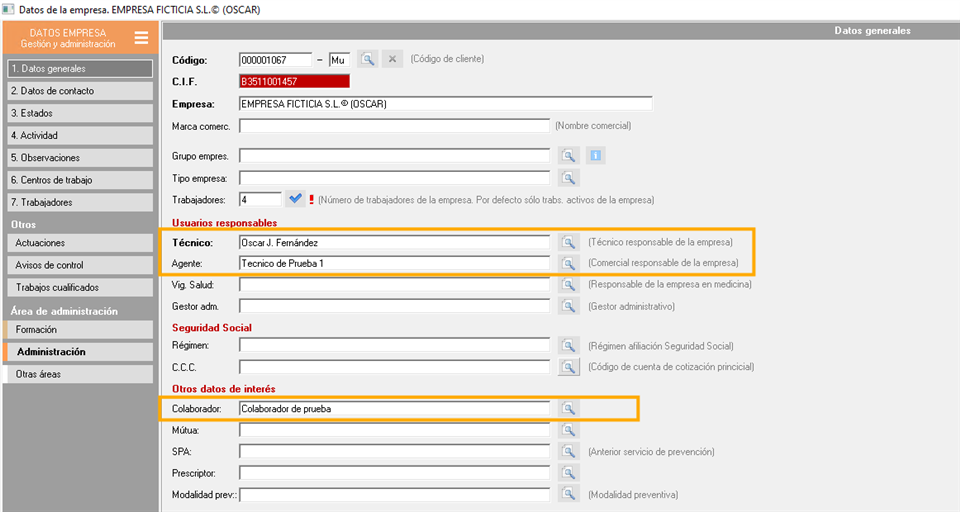Open 7. Trabajadores section

click(78, 202)
